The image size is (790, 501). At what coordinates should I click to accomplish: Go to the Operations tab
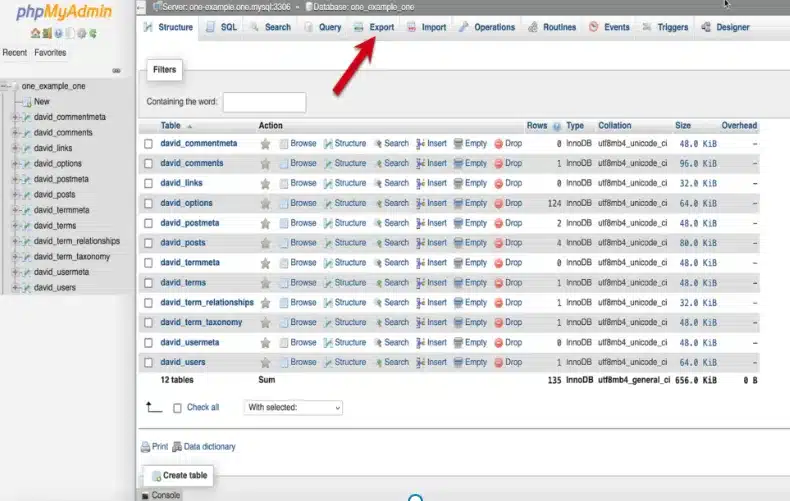(487, 27)
